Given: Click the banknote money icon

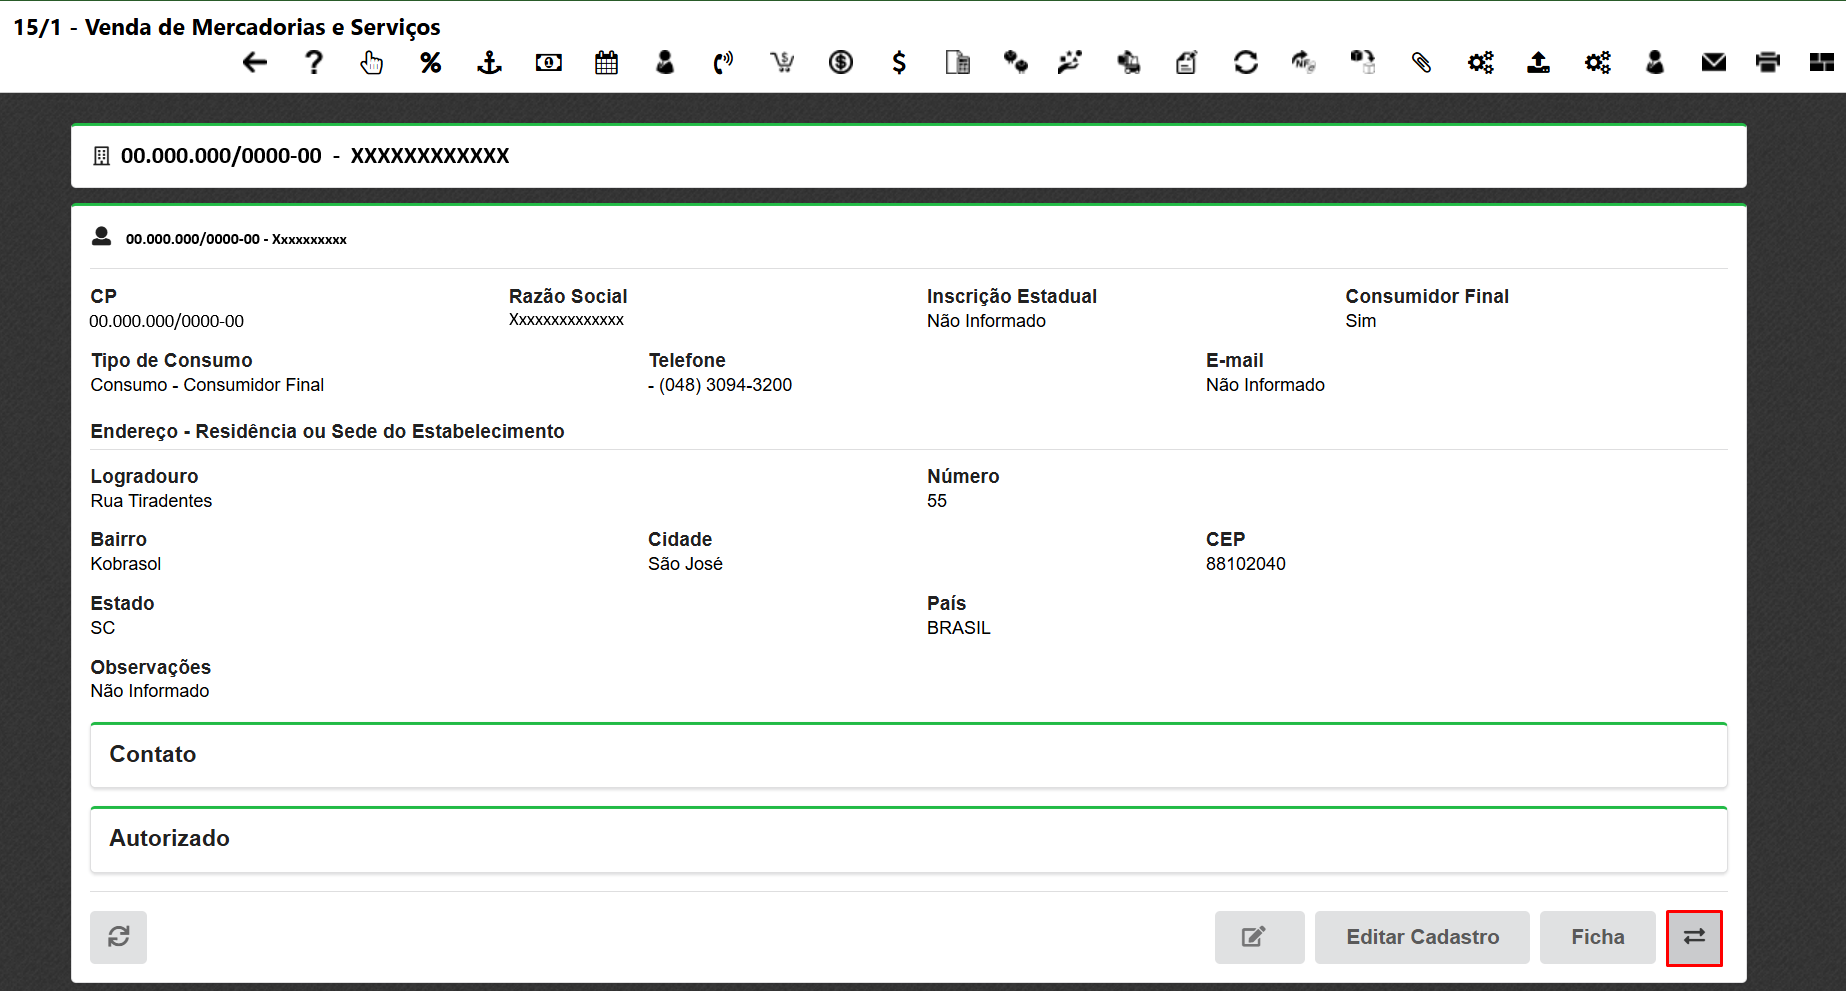Looking at the screenshot, I should pyautogui.click(x=548, y=63).
